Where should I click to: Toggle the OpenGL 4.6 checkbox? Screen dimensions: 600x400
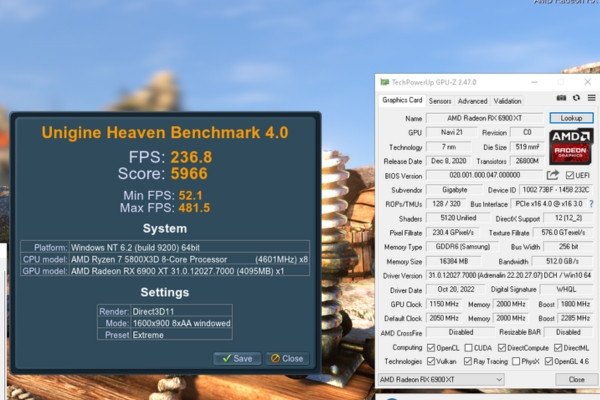[549, 361]
